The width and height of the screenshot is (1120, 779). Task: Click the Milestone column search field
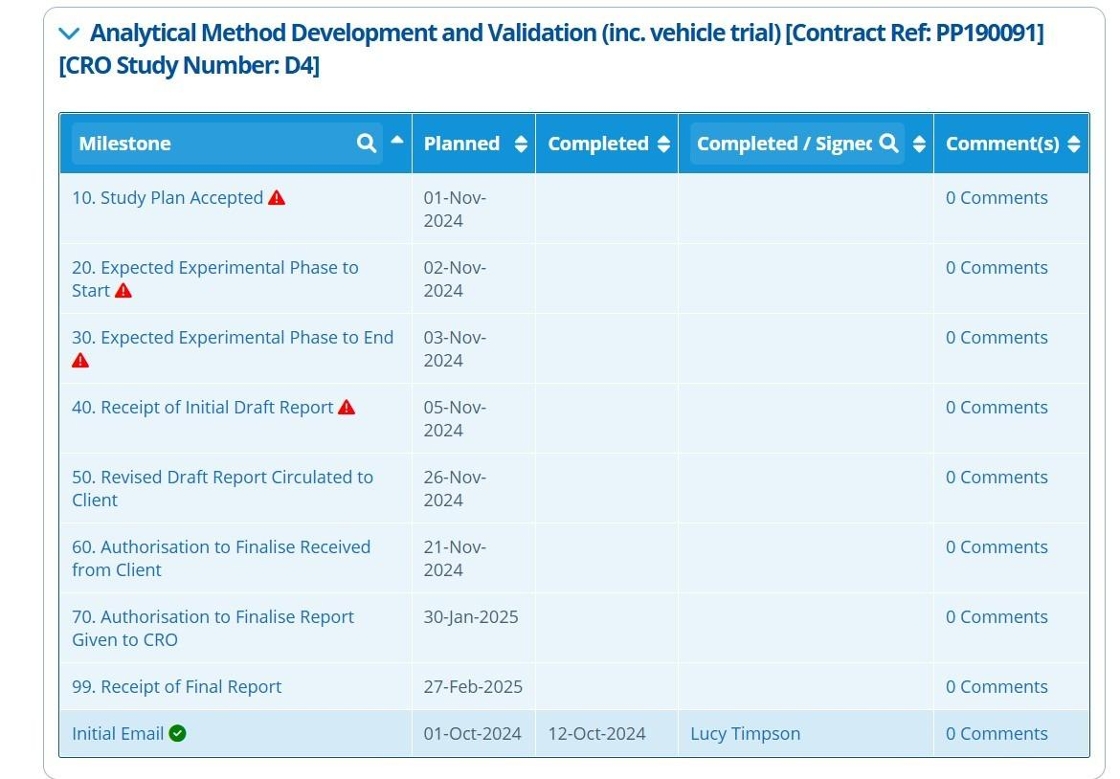click(212, 144)
